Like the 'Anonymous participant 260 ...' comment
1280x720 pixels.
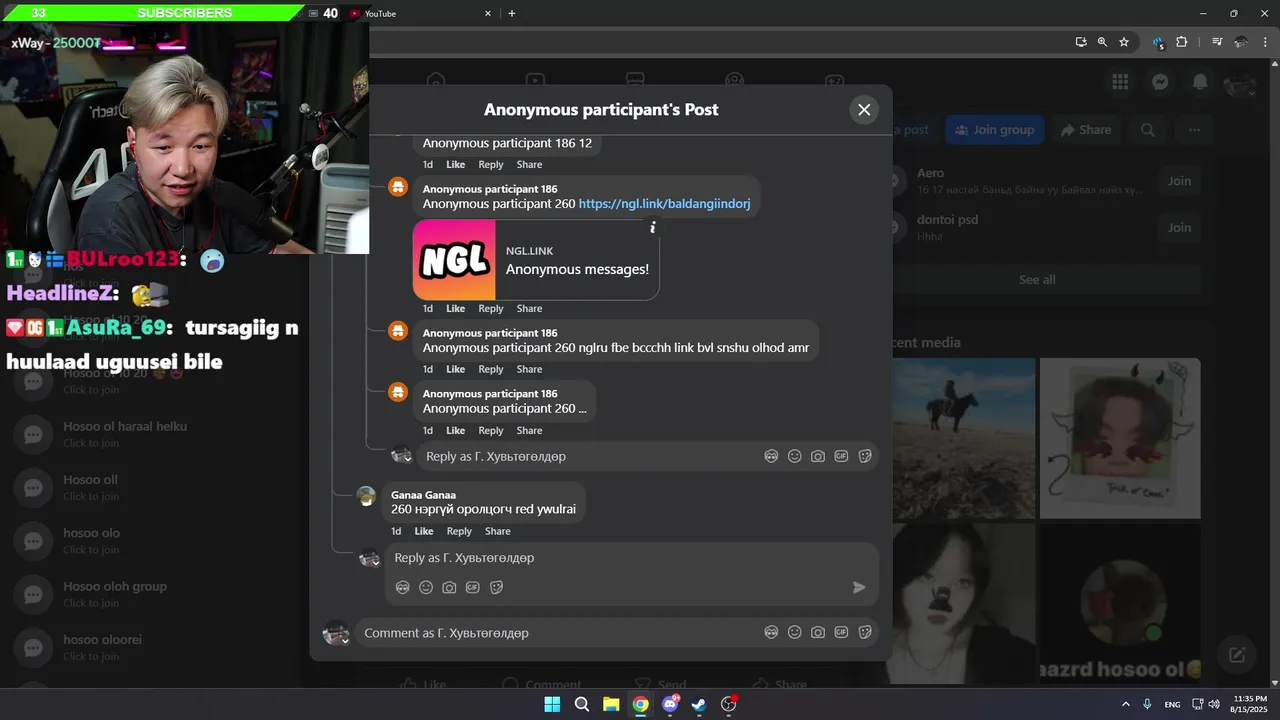(455, 431)
